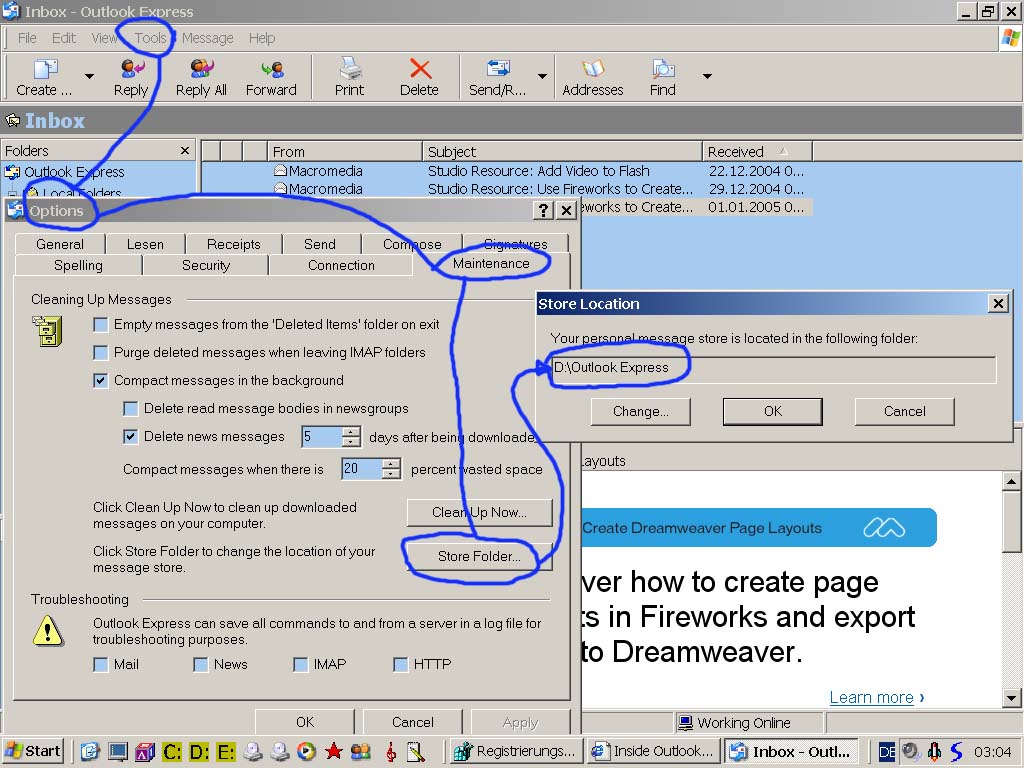Sort messages by Received column header
Viewport: 1024px width, 768px height.
pyautogui.click(x=757, y=152)
